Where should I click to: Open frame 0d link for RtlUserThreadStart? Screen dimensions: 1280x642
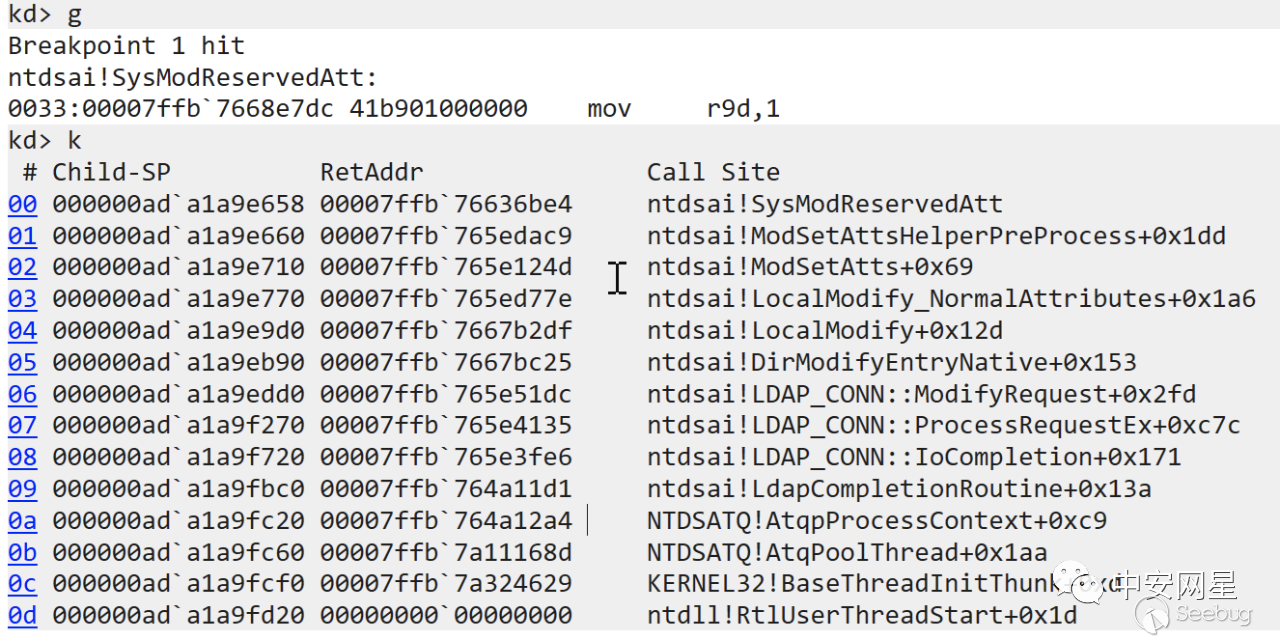click(x=22, y=615)
